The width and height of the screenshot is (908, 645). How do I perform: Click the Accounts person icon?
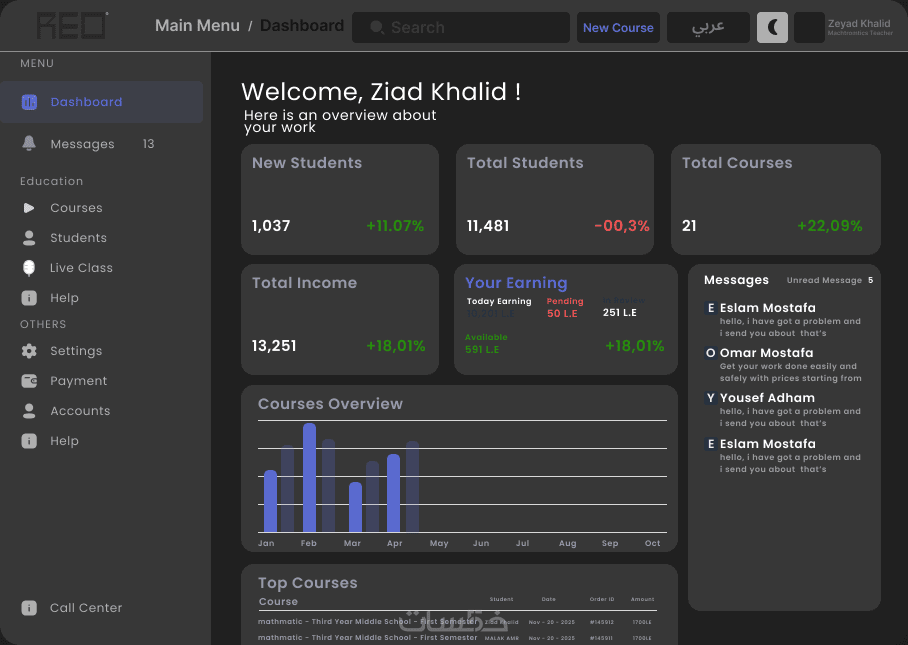pyautogui.click(x=29, y=411)
